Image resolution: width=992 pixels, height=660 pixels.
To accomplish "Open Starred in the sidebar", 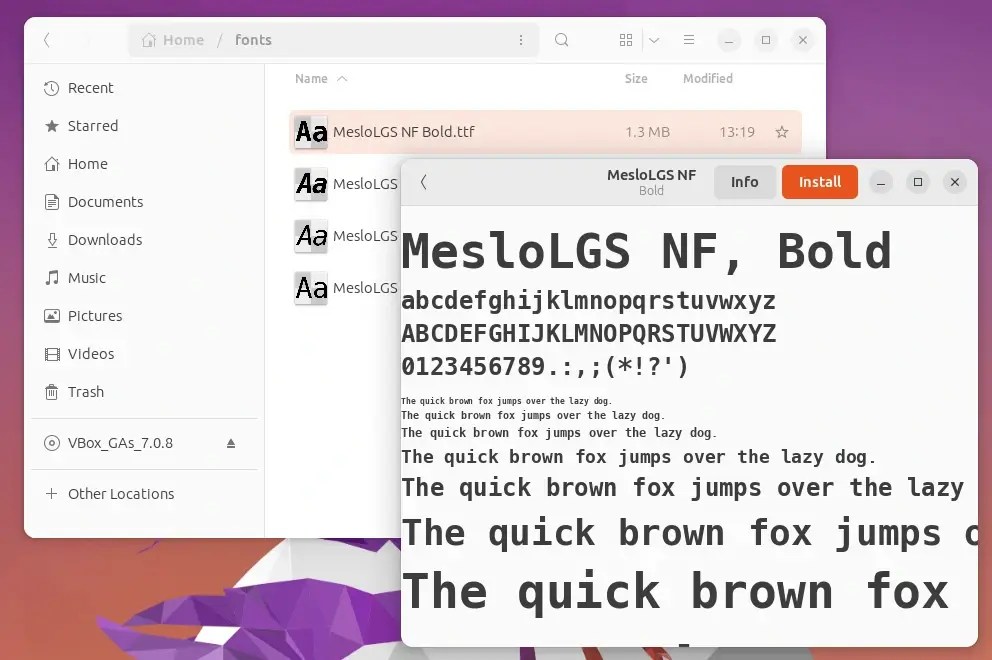I will (144, 126).
